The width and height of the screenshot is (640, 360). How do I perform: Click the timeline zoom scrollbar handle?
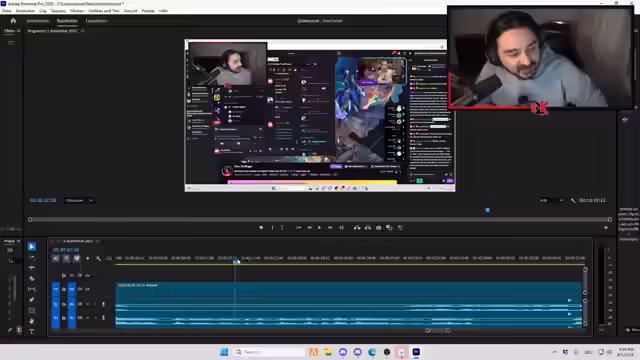[438, 330]
